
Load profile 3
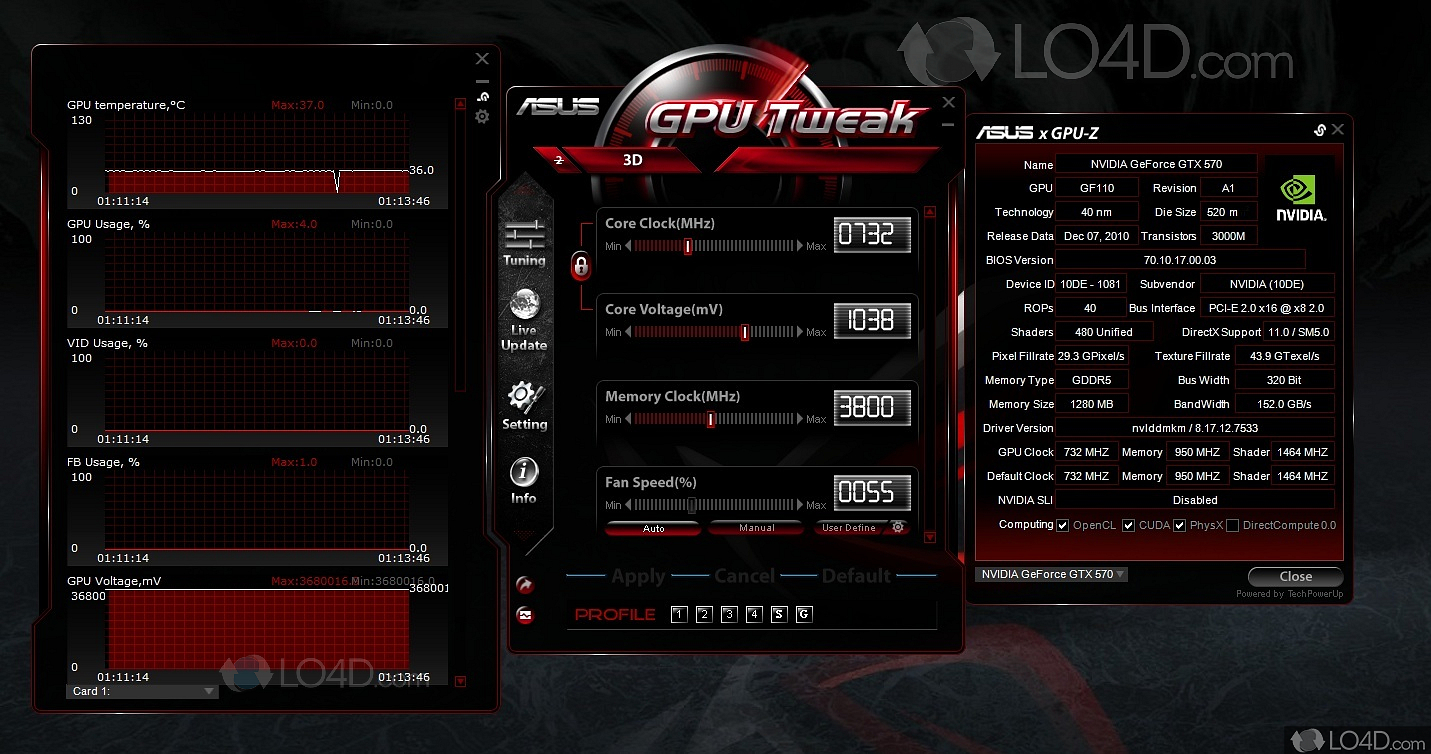[729, 614]
